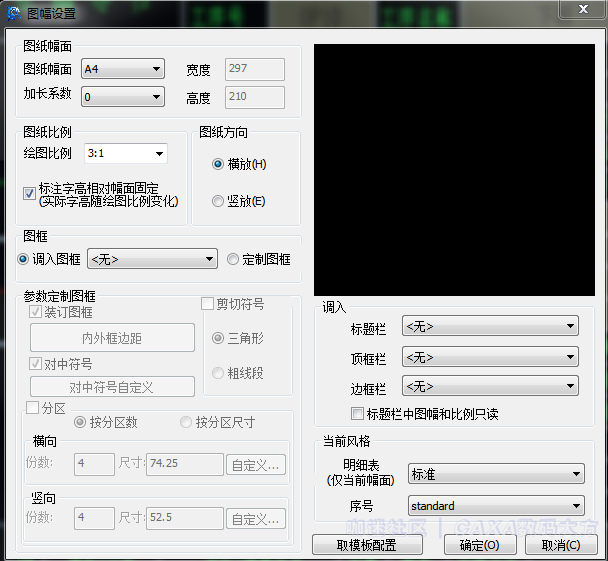Viewport: 608px width, 561px height.
Task: Click the CAXA app icon in title bar
Action: (14, 13)
